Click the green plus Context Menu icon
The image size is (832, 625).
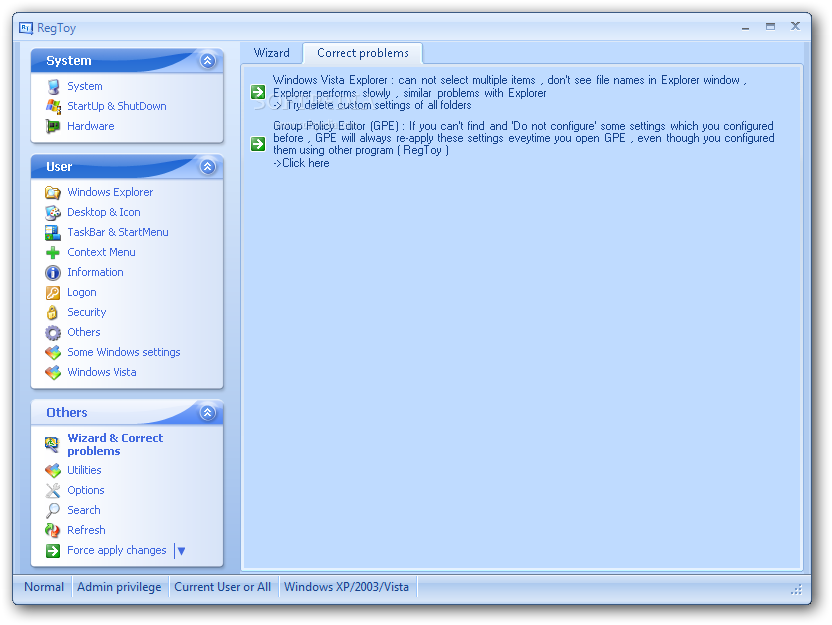(x=53, y=253)
